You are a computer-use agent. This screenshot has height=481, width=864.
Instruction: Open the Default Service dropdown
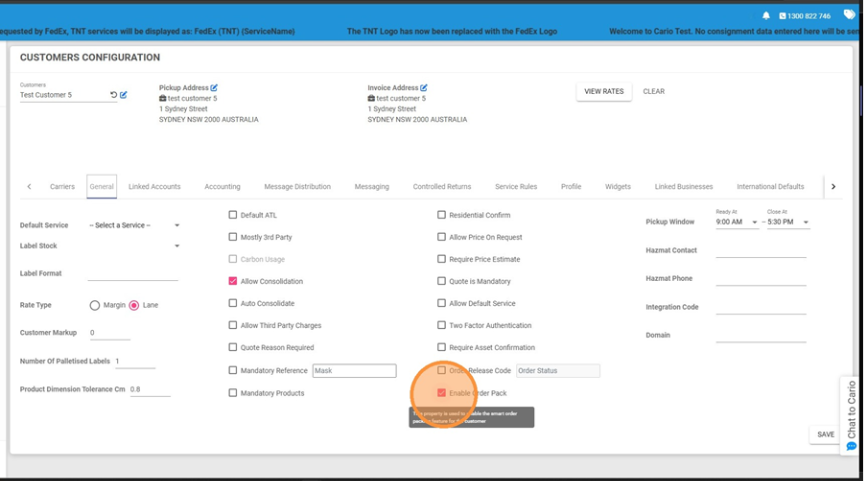point(135,225)
